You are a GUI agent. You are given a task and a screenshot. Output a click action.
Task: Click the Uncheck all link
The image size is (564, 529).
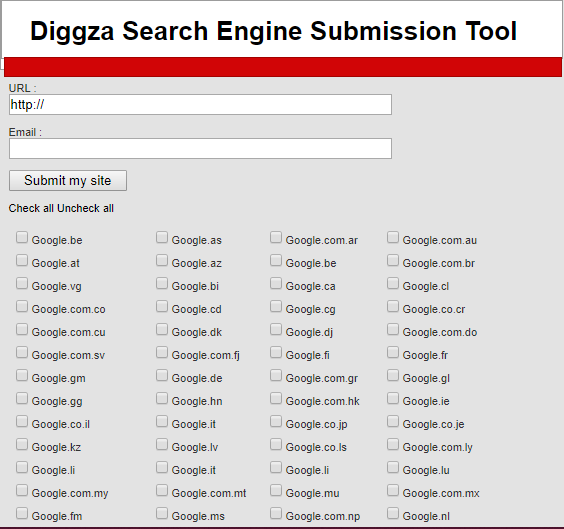pyautogui.click(x=85, y=208)
